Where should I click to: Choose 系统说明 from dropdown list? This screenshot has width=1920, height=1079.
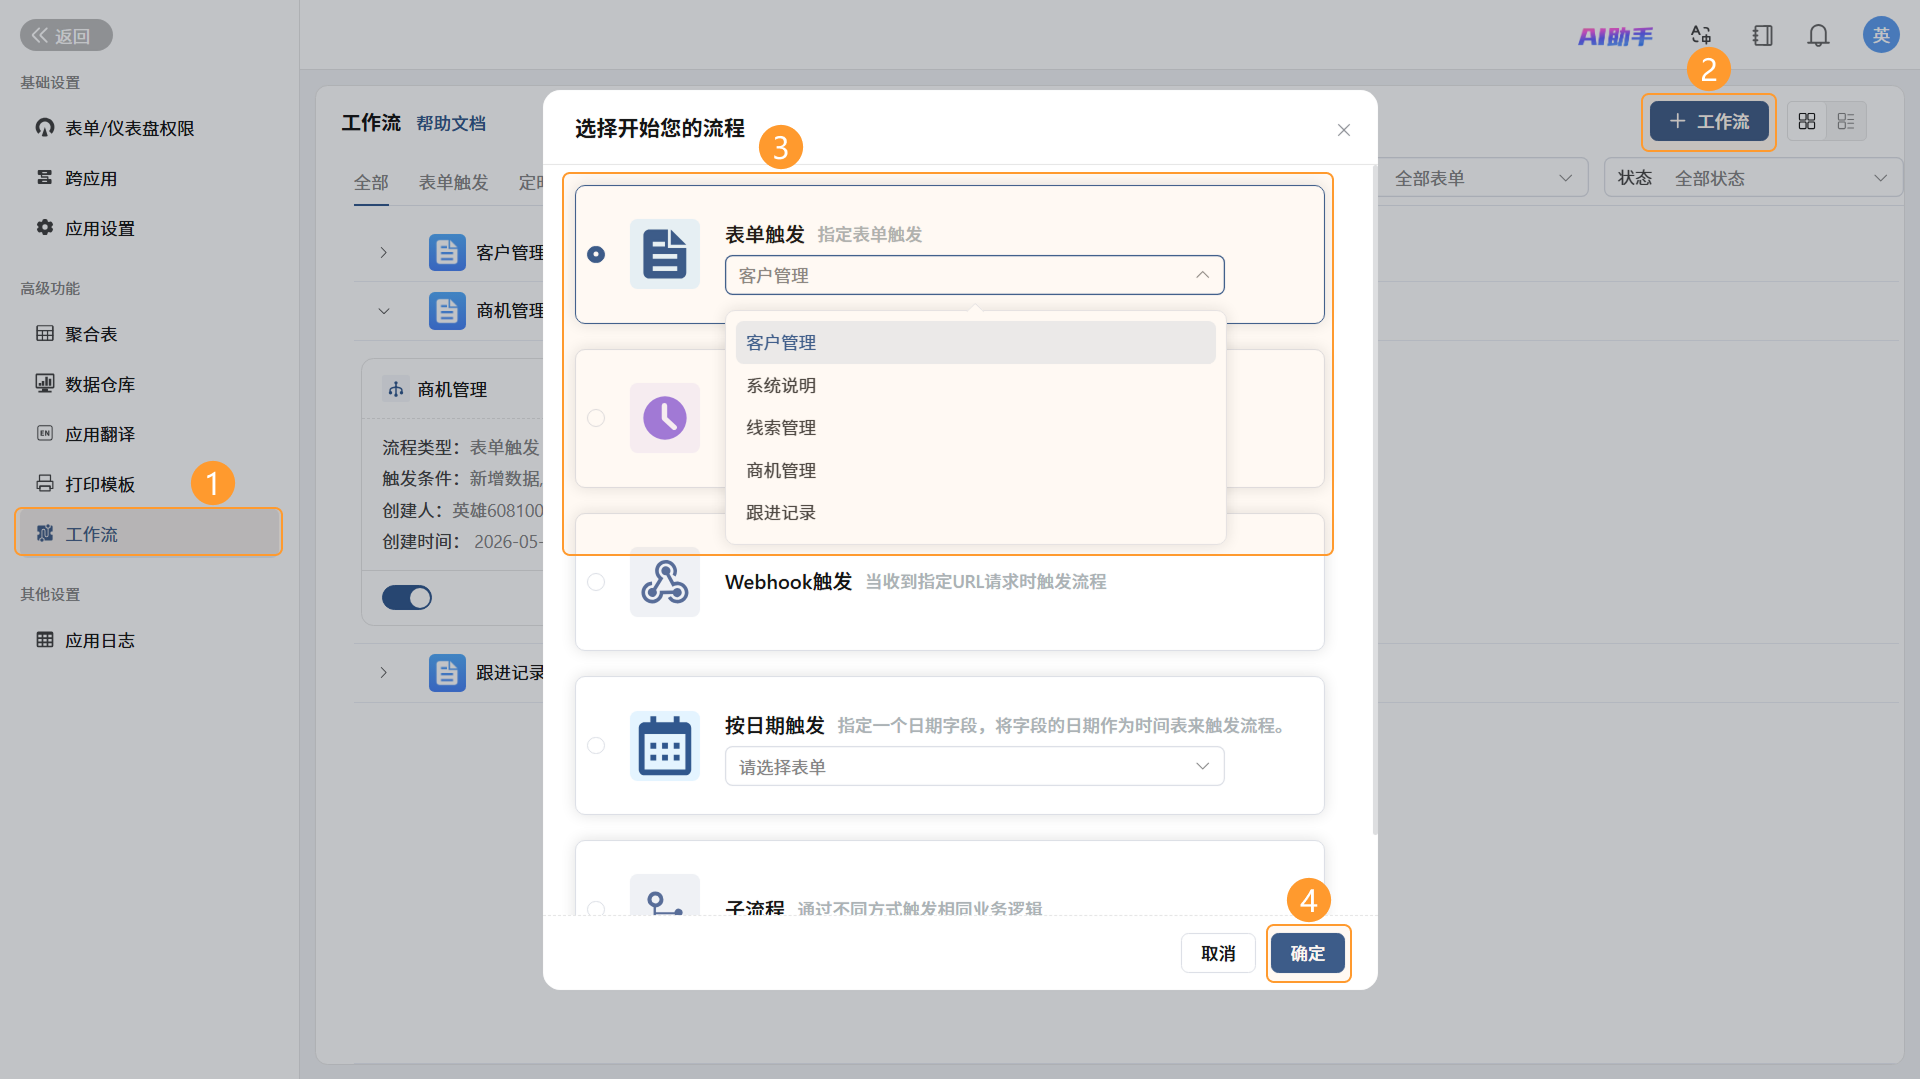click(975, 386)
